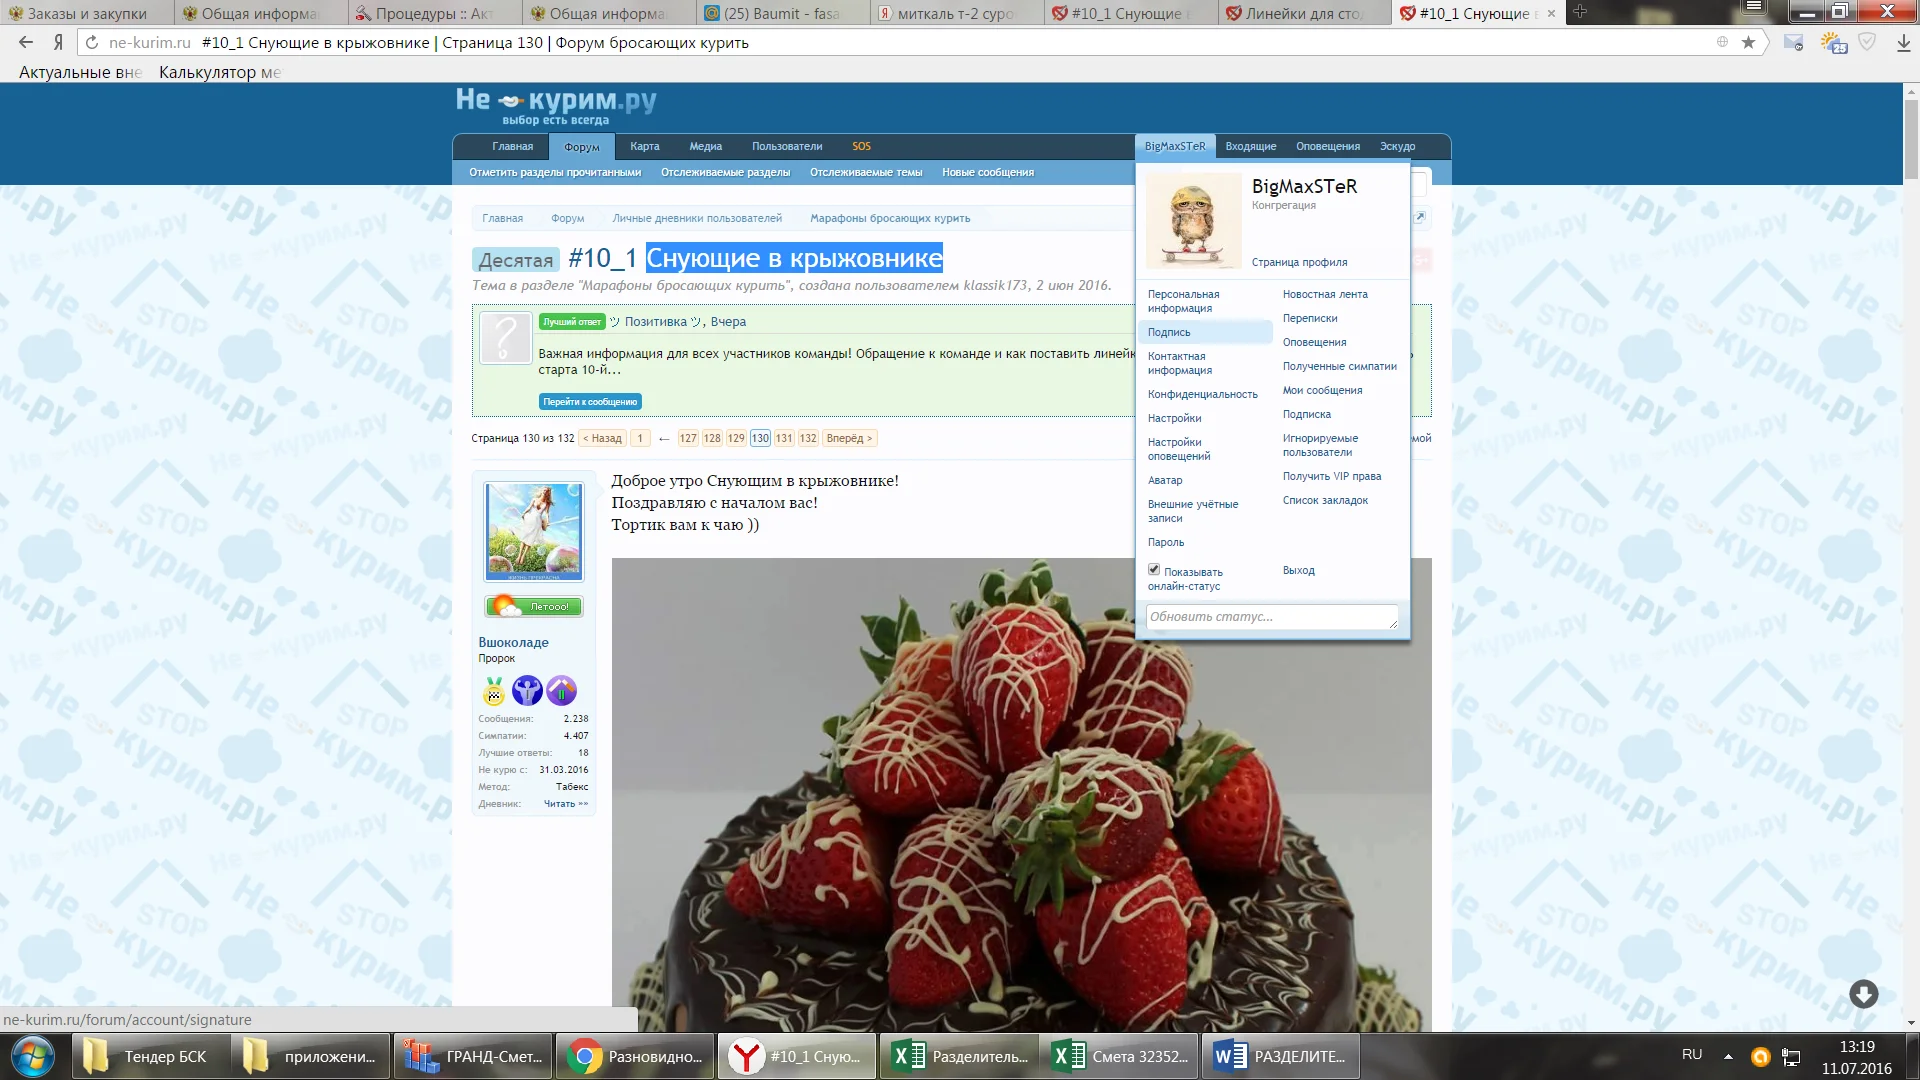Viewport: 1920px width, 1080px height.
Task: Click the Обновить статус input field
Action: [1270, 617]
